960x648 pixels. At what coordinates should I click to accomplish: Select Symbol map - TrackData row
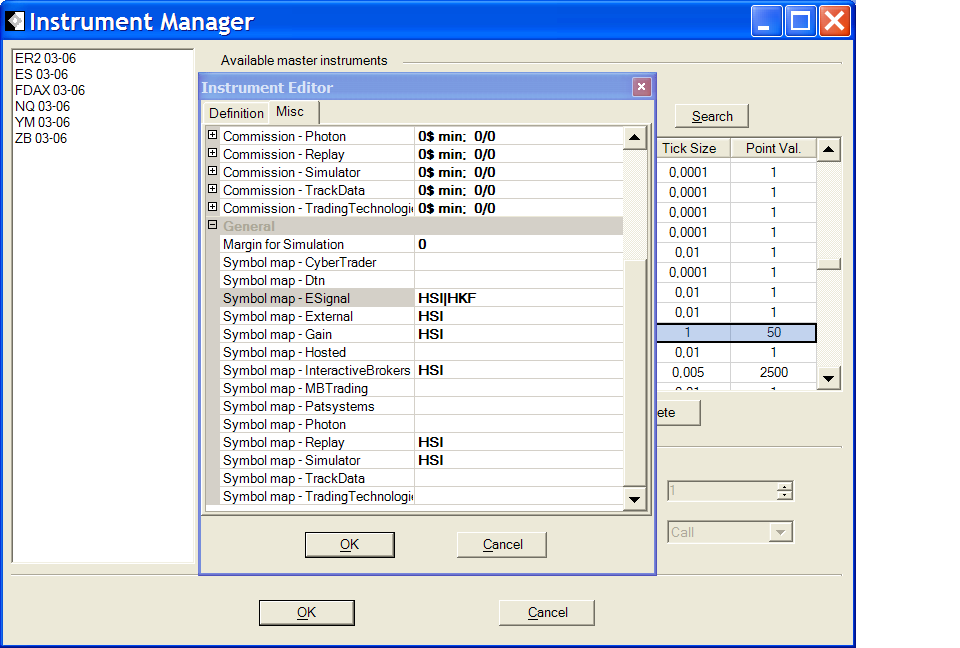point(421,478)
